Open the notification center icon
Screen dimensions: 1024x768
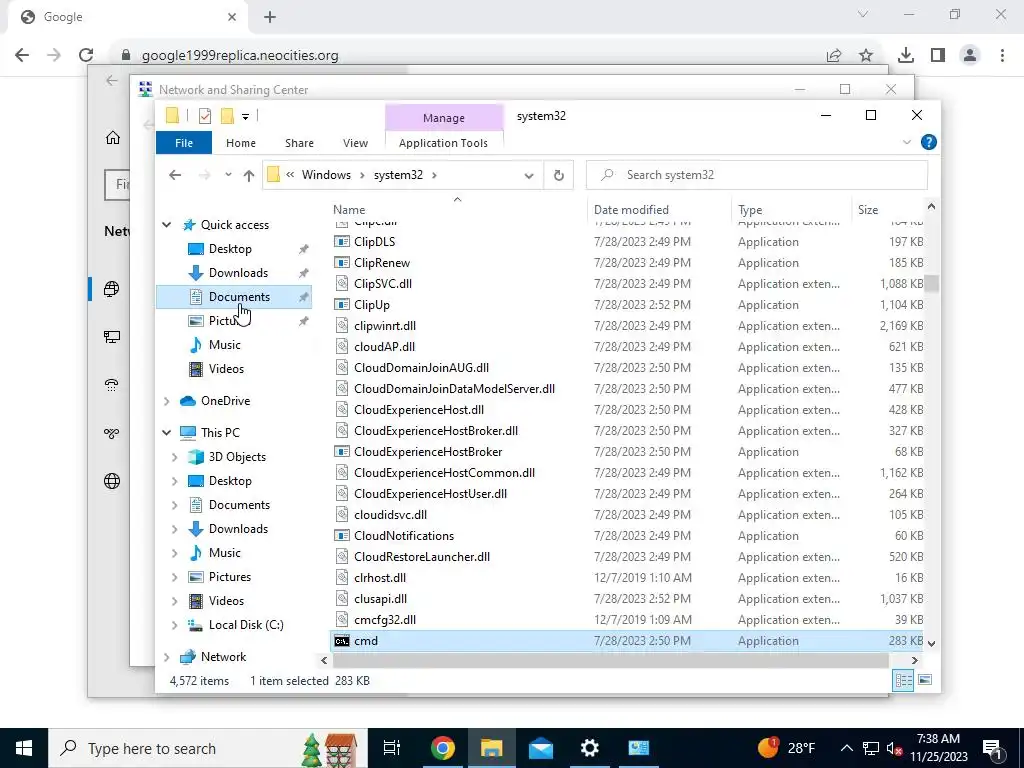(993, 748)
